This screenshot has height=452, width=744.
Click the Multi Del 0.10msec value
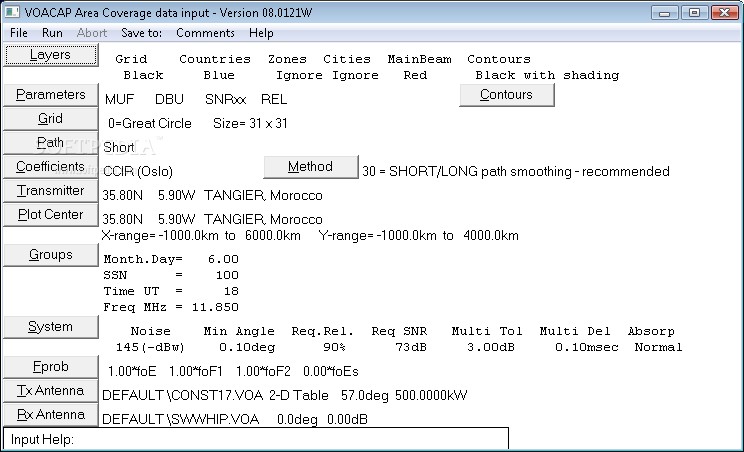click(586, 347)
